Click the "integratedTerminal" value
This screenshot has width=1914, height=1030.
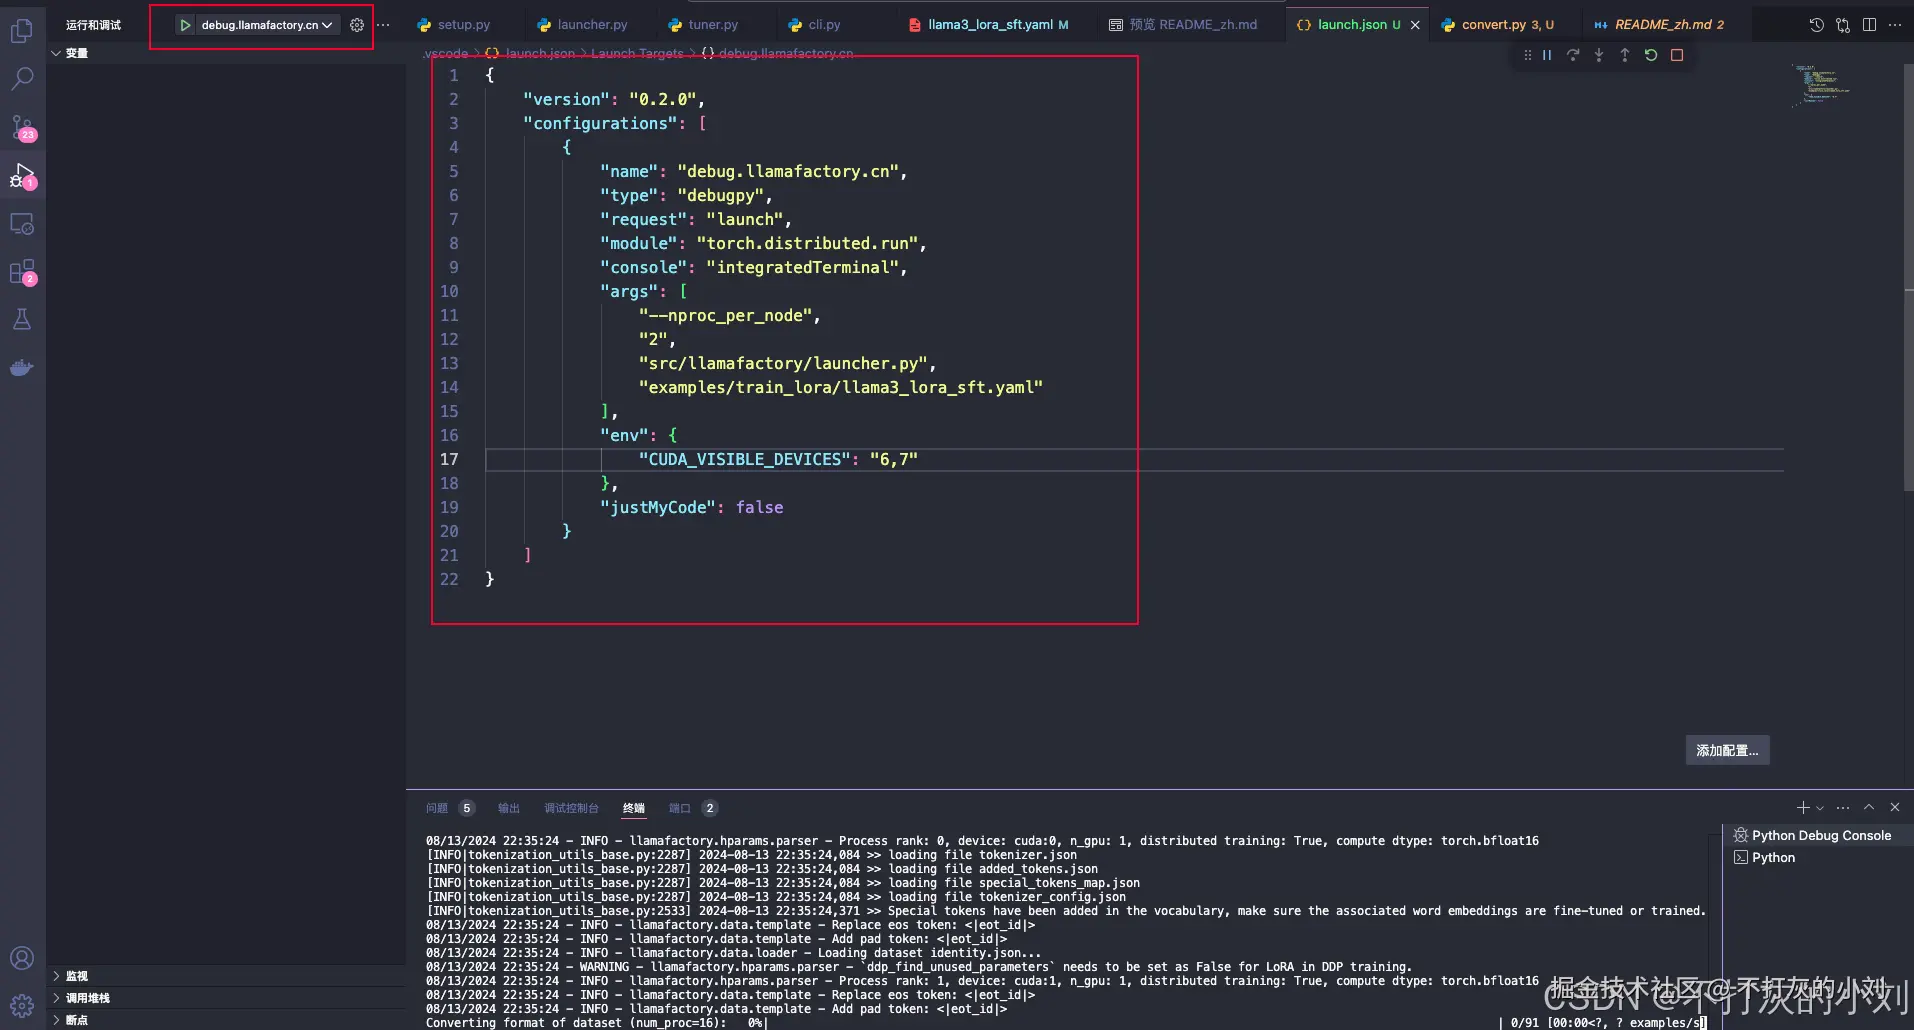802,267
